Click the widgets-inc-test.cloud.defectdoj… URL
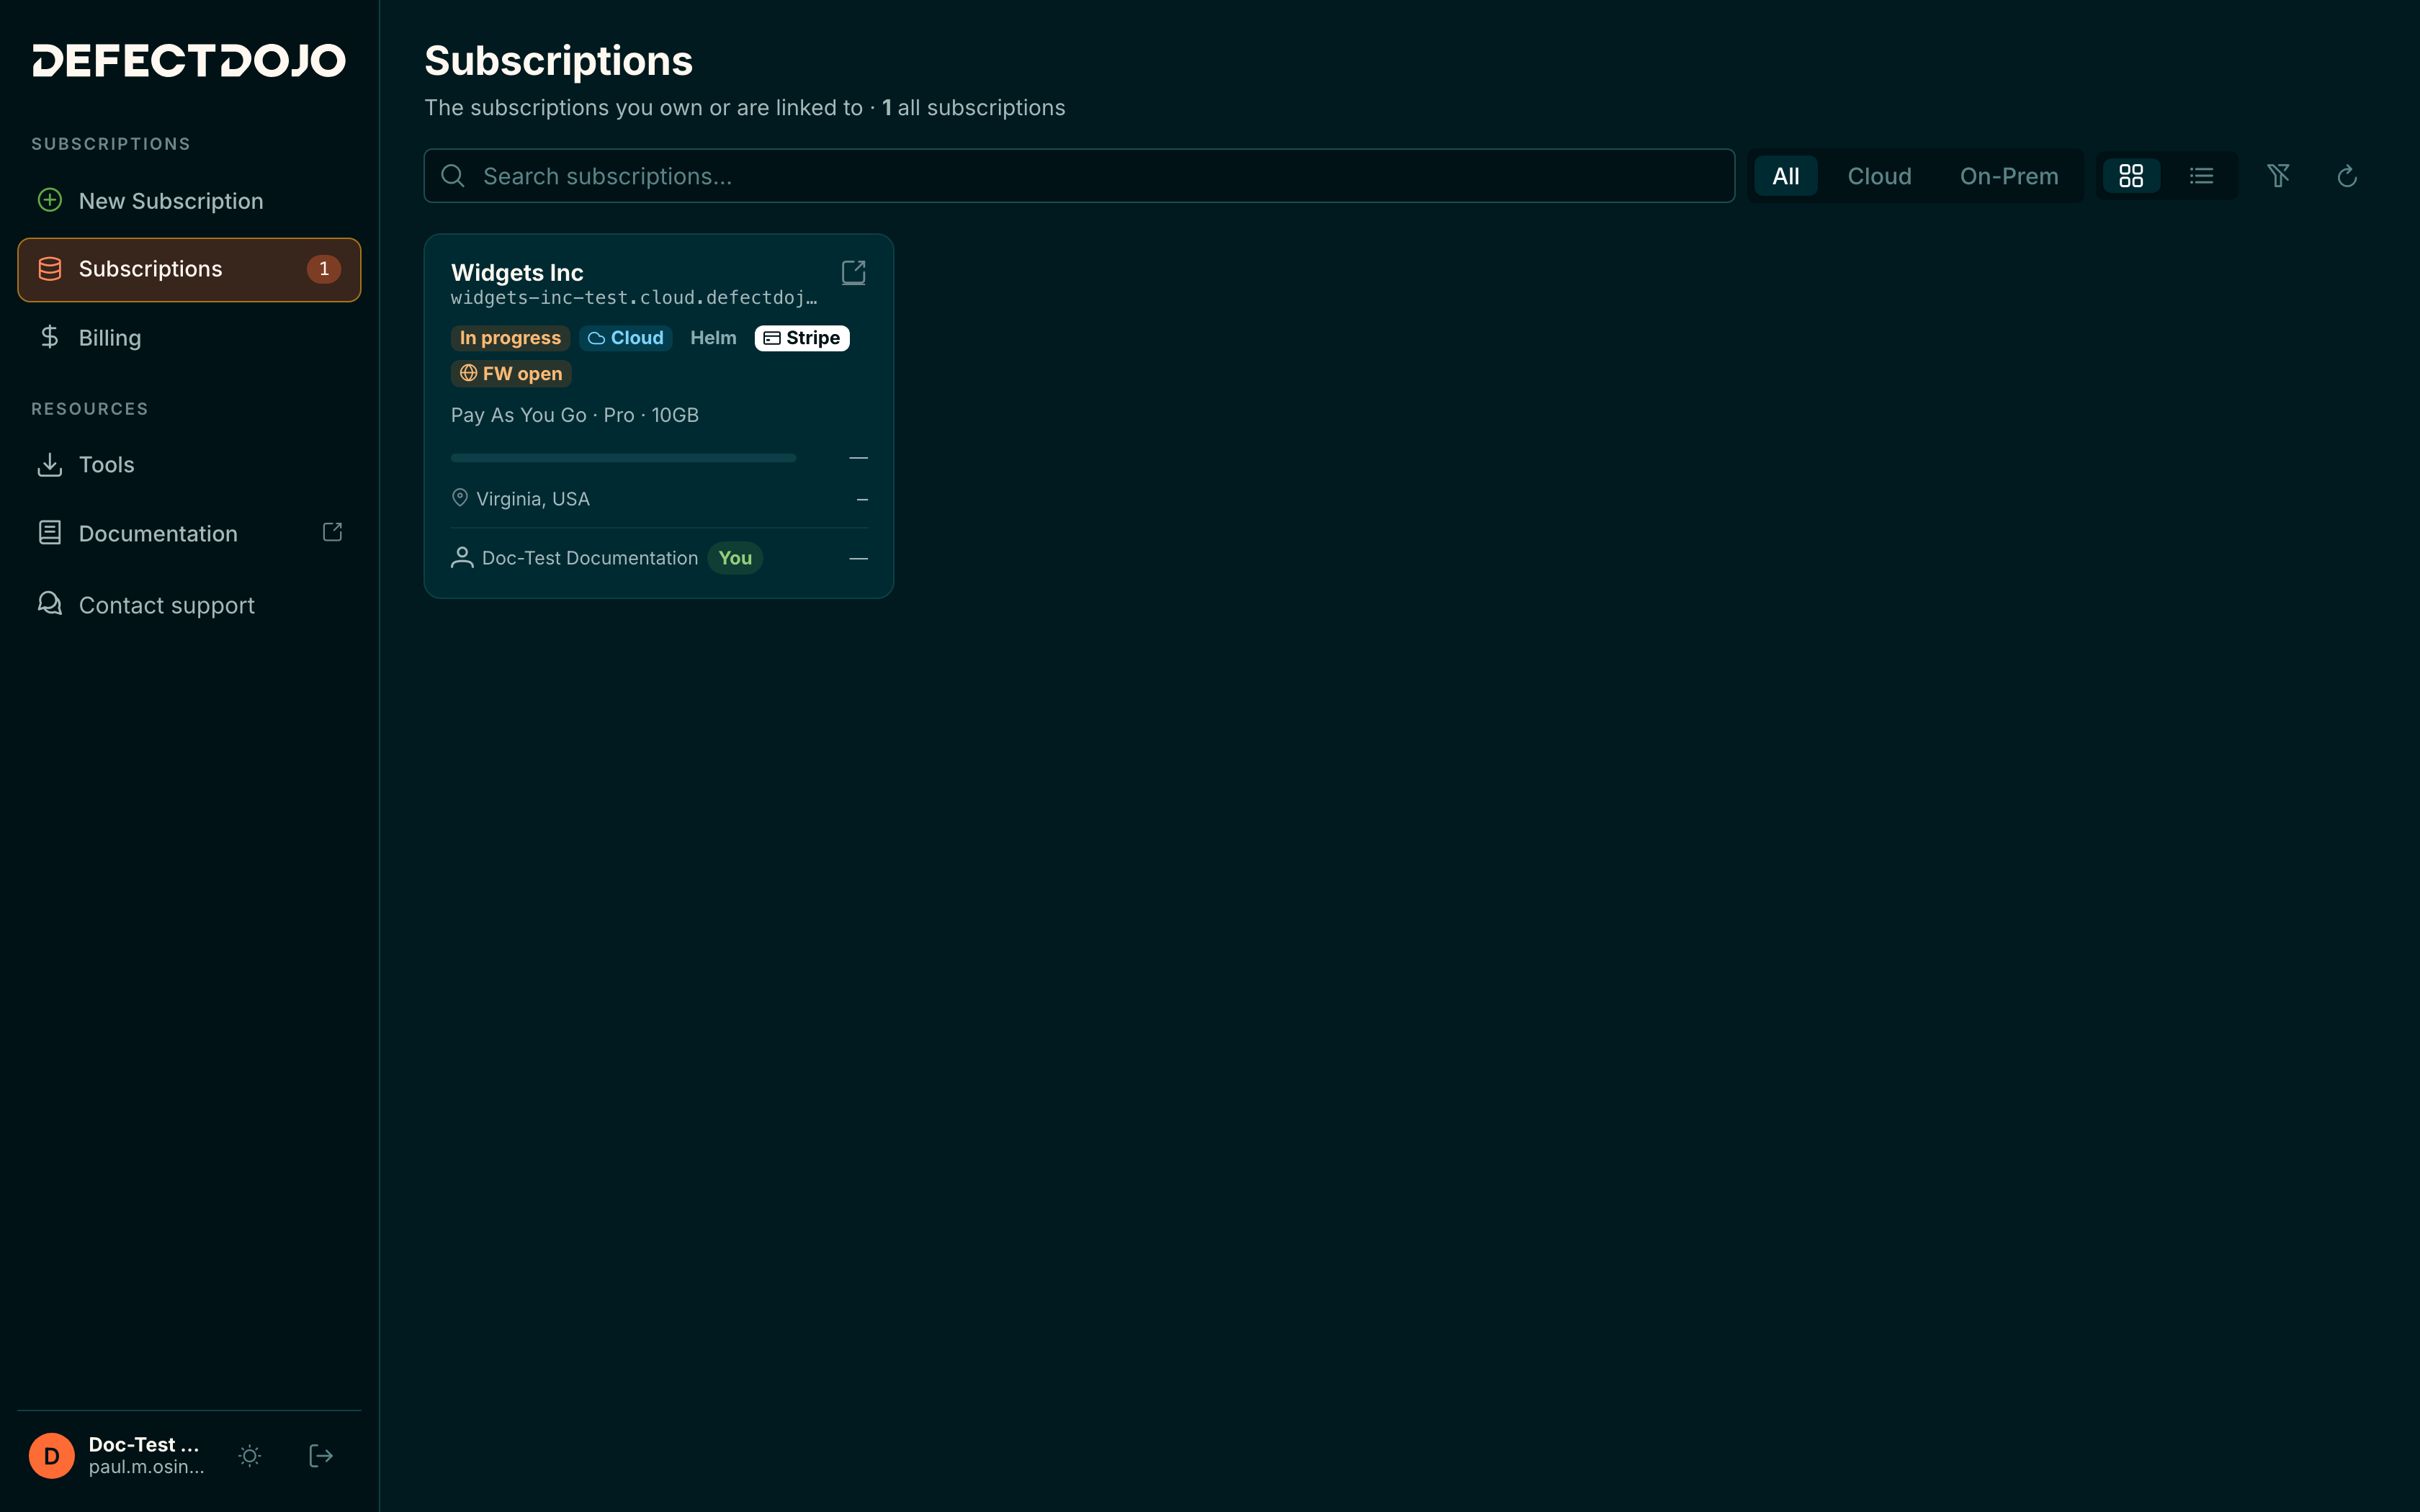The height and width of the screenshot is (1512, 2420). pyautogui.click(x=634, y=298)
